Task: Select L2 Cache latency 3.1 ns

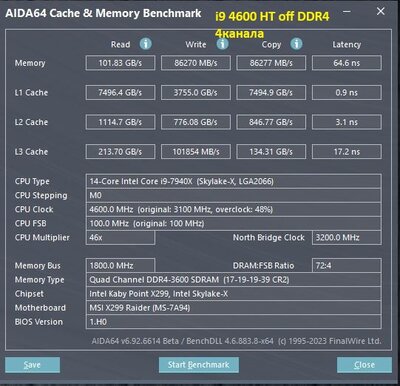Action: [347, 122]
